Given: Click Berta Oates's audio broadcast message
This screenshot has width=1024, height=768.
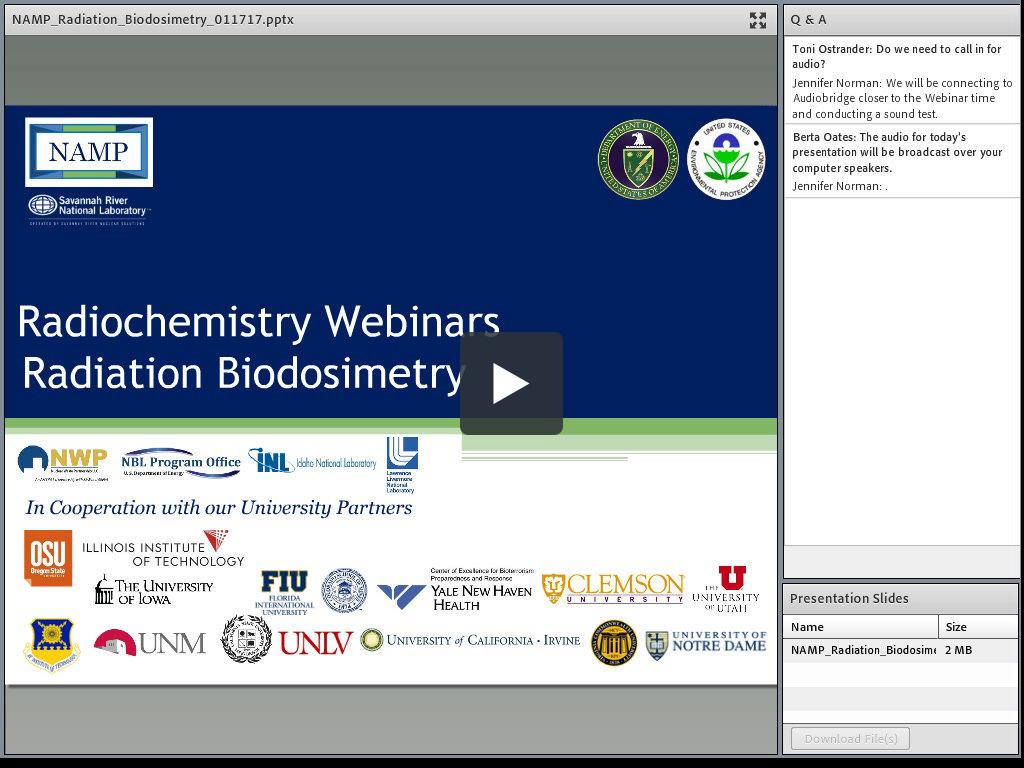Looking at the screenshot, I should pos(897,152).
